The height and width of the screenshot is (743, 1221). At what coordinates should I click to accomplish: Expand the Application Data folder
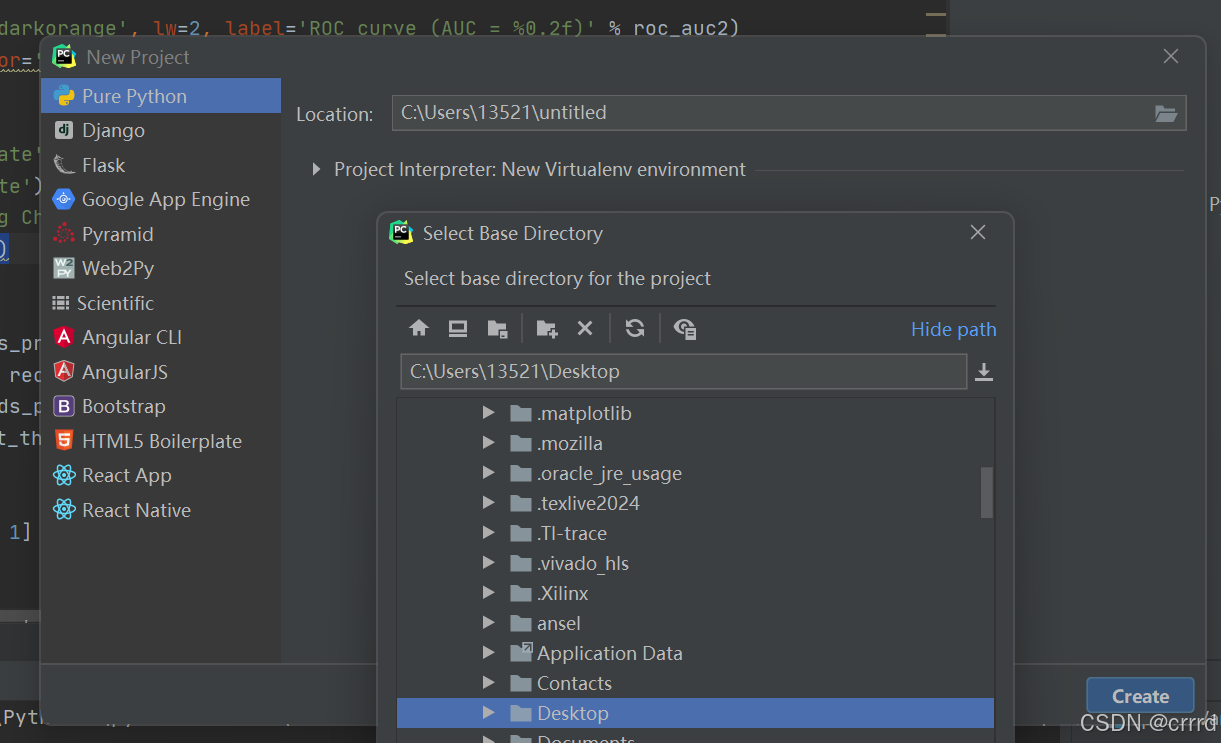[489, 653]
